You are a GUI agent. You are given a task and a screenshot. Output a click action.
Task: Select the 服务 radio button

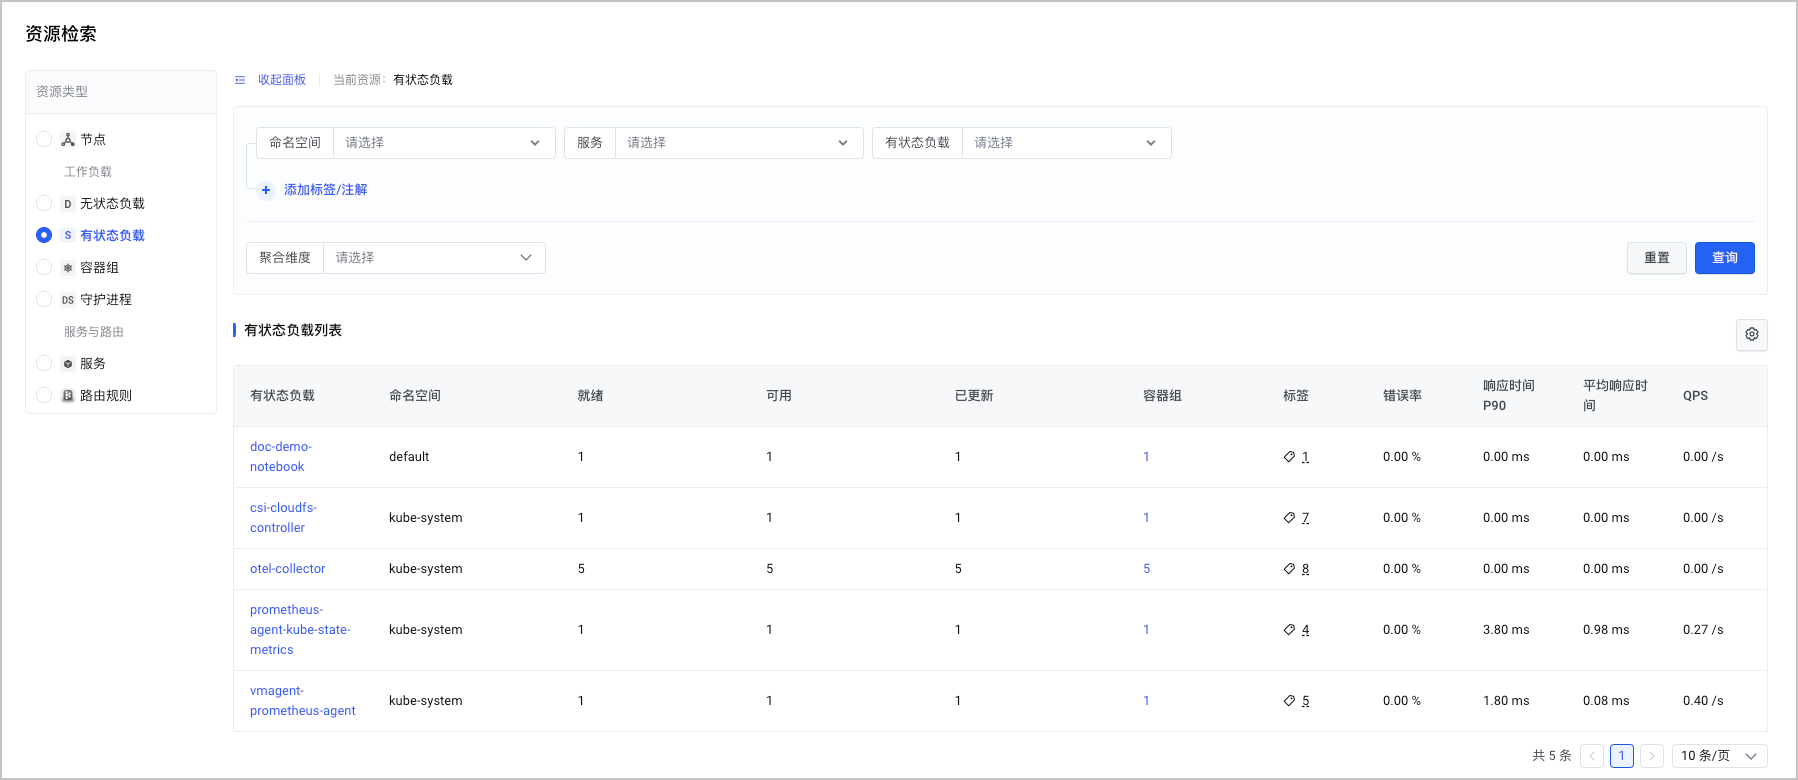(x=44, y=364)
